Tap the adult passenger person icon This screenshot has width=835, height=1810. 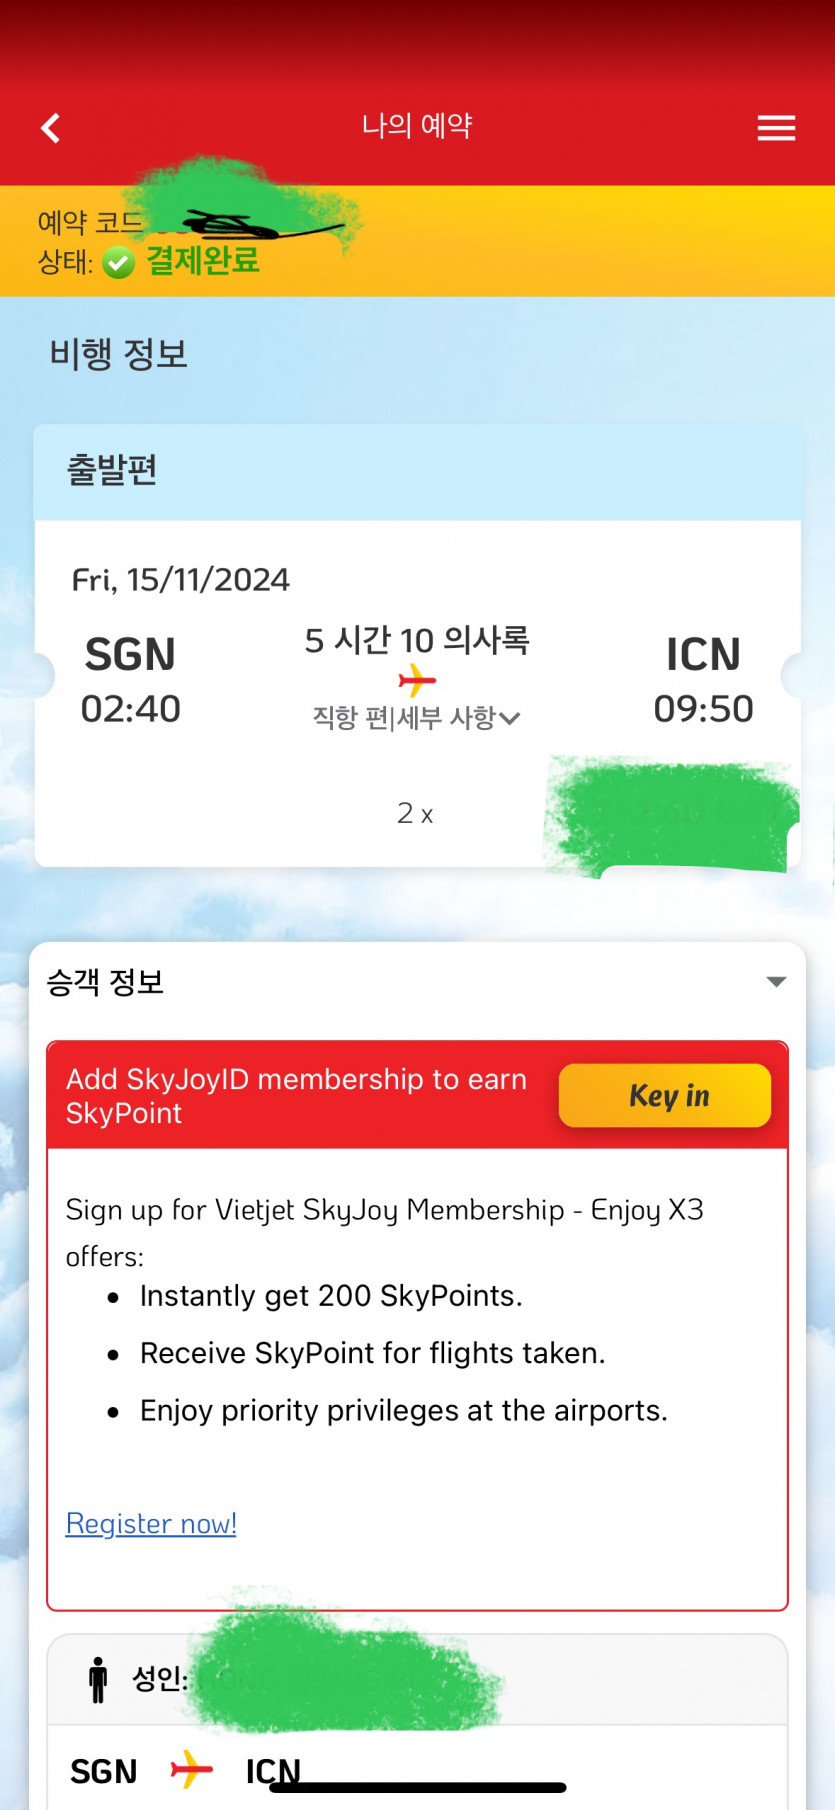(98, 1679)
